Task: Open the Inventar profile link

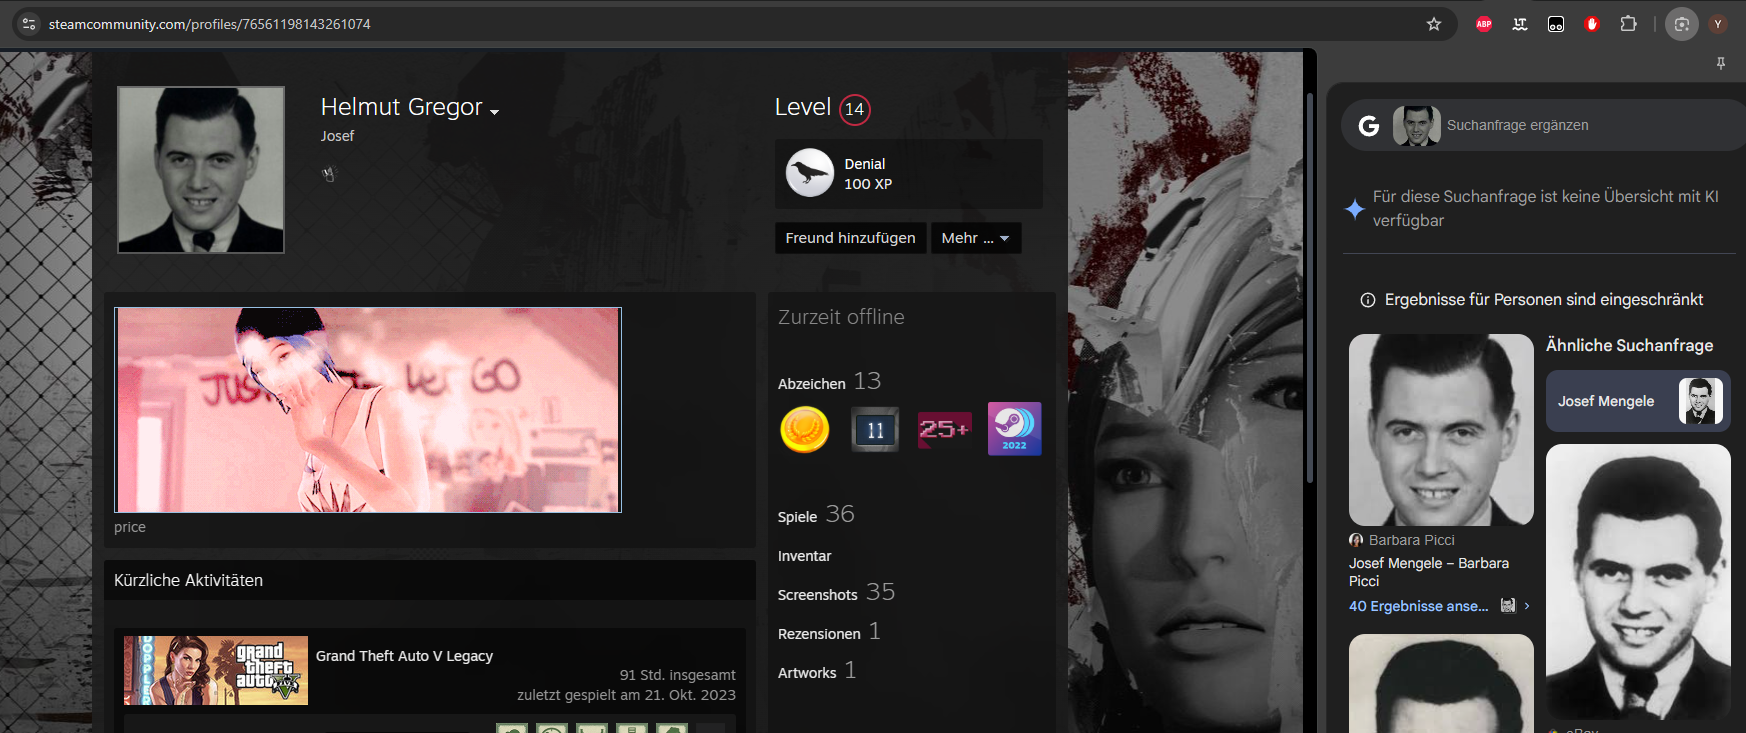Action: pyautogui.click(x=804, y=556)
